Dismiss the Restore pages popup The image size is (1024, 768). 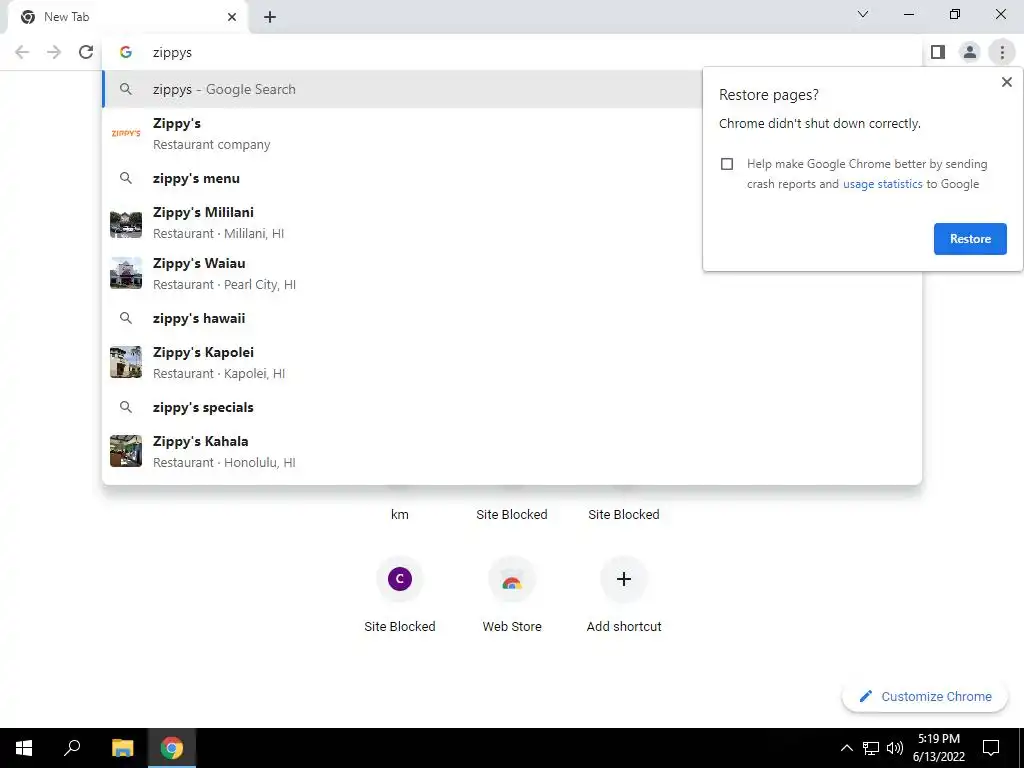[1006, 82]
